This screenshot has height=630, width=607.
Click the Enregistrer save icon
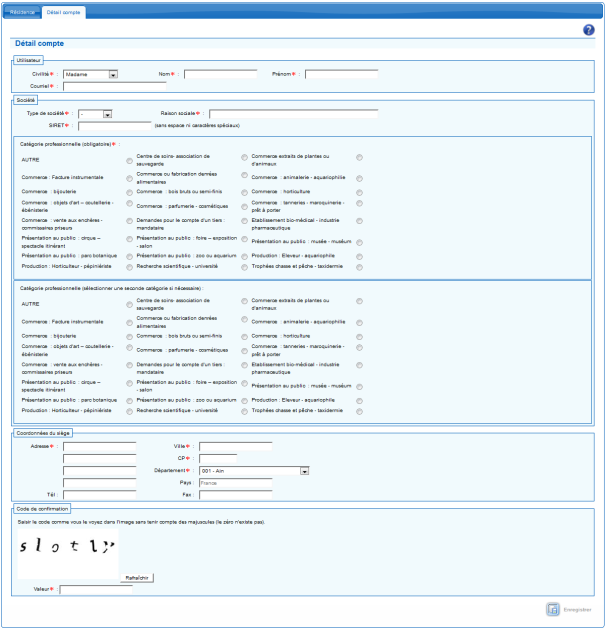tap(553, 609)
